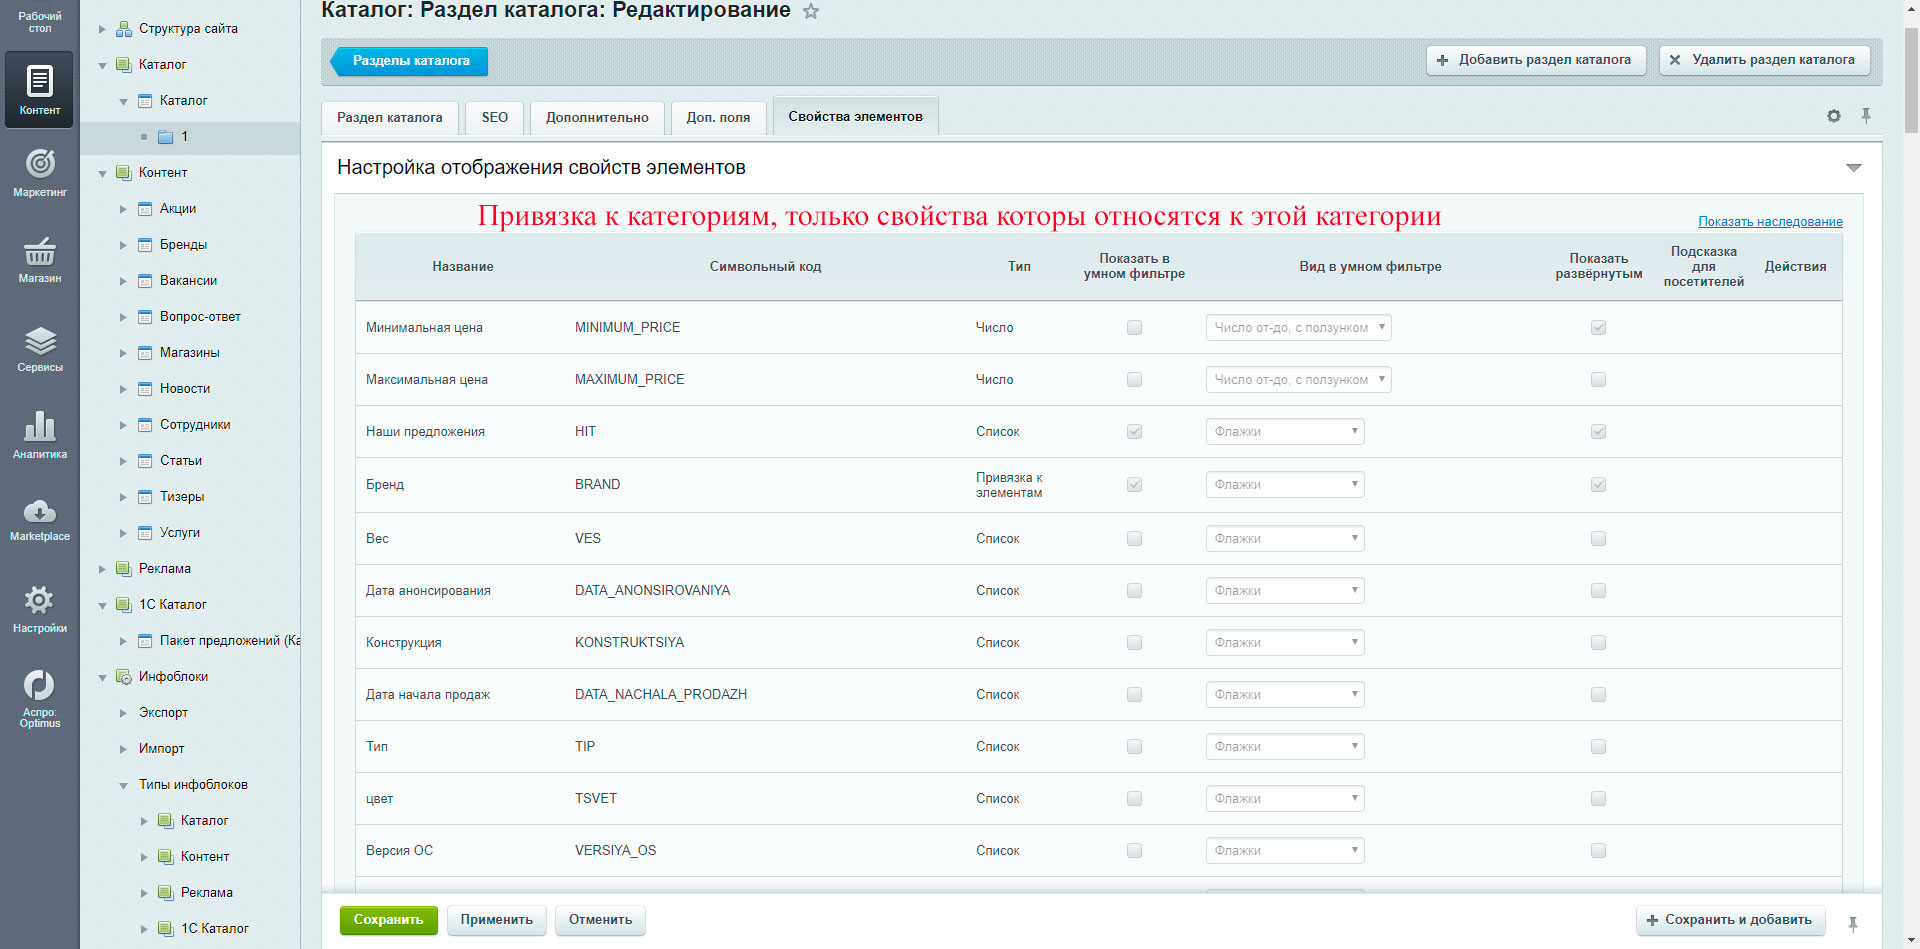Screen dimensions: 1920x949
Task: Click the Сервисы layers icon
Action: [40, 341]
